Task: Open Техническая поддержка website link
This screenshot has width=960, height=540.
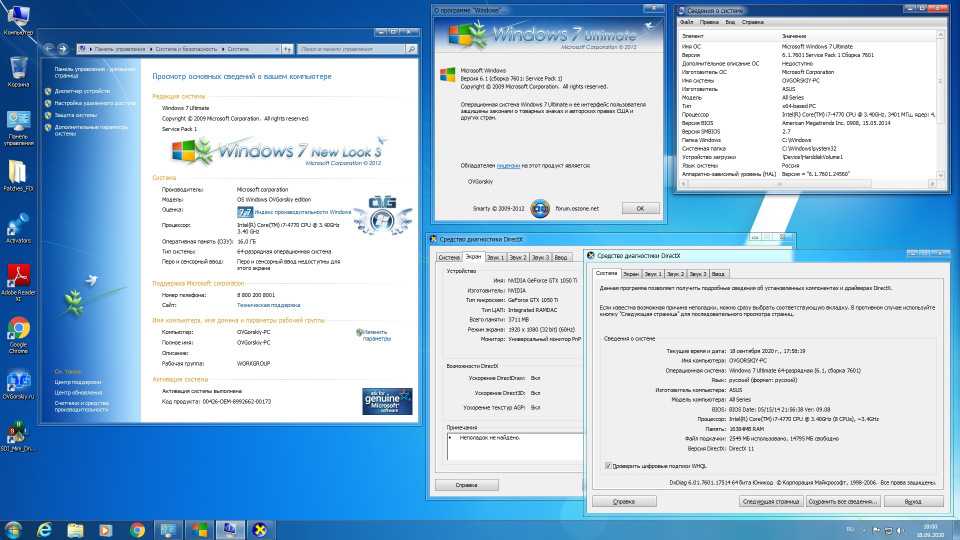Action: (x=268, y=305)
